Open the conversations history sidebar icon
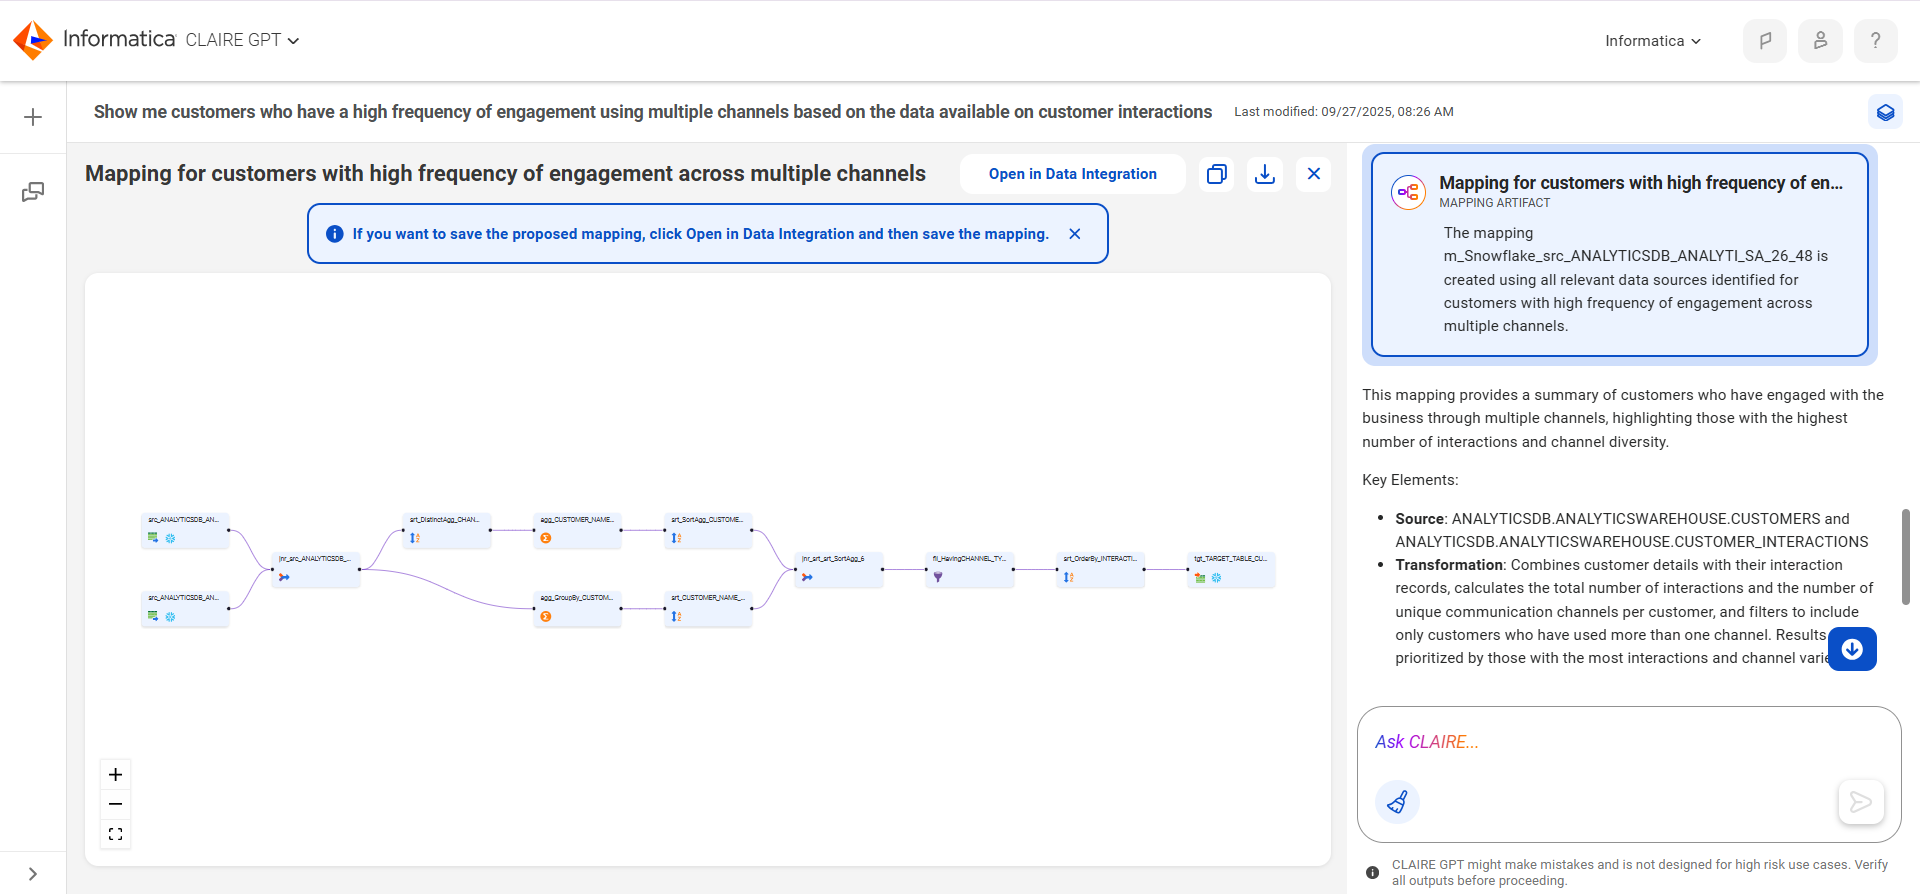Image resolution: width=1920 pixels, height=894 pixels. (33, 191)
